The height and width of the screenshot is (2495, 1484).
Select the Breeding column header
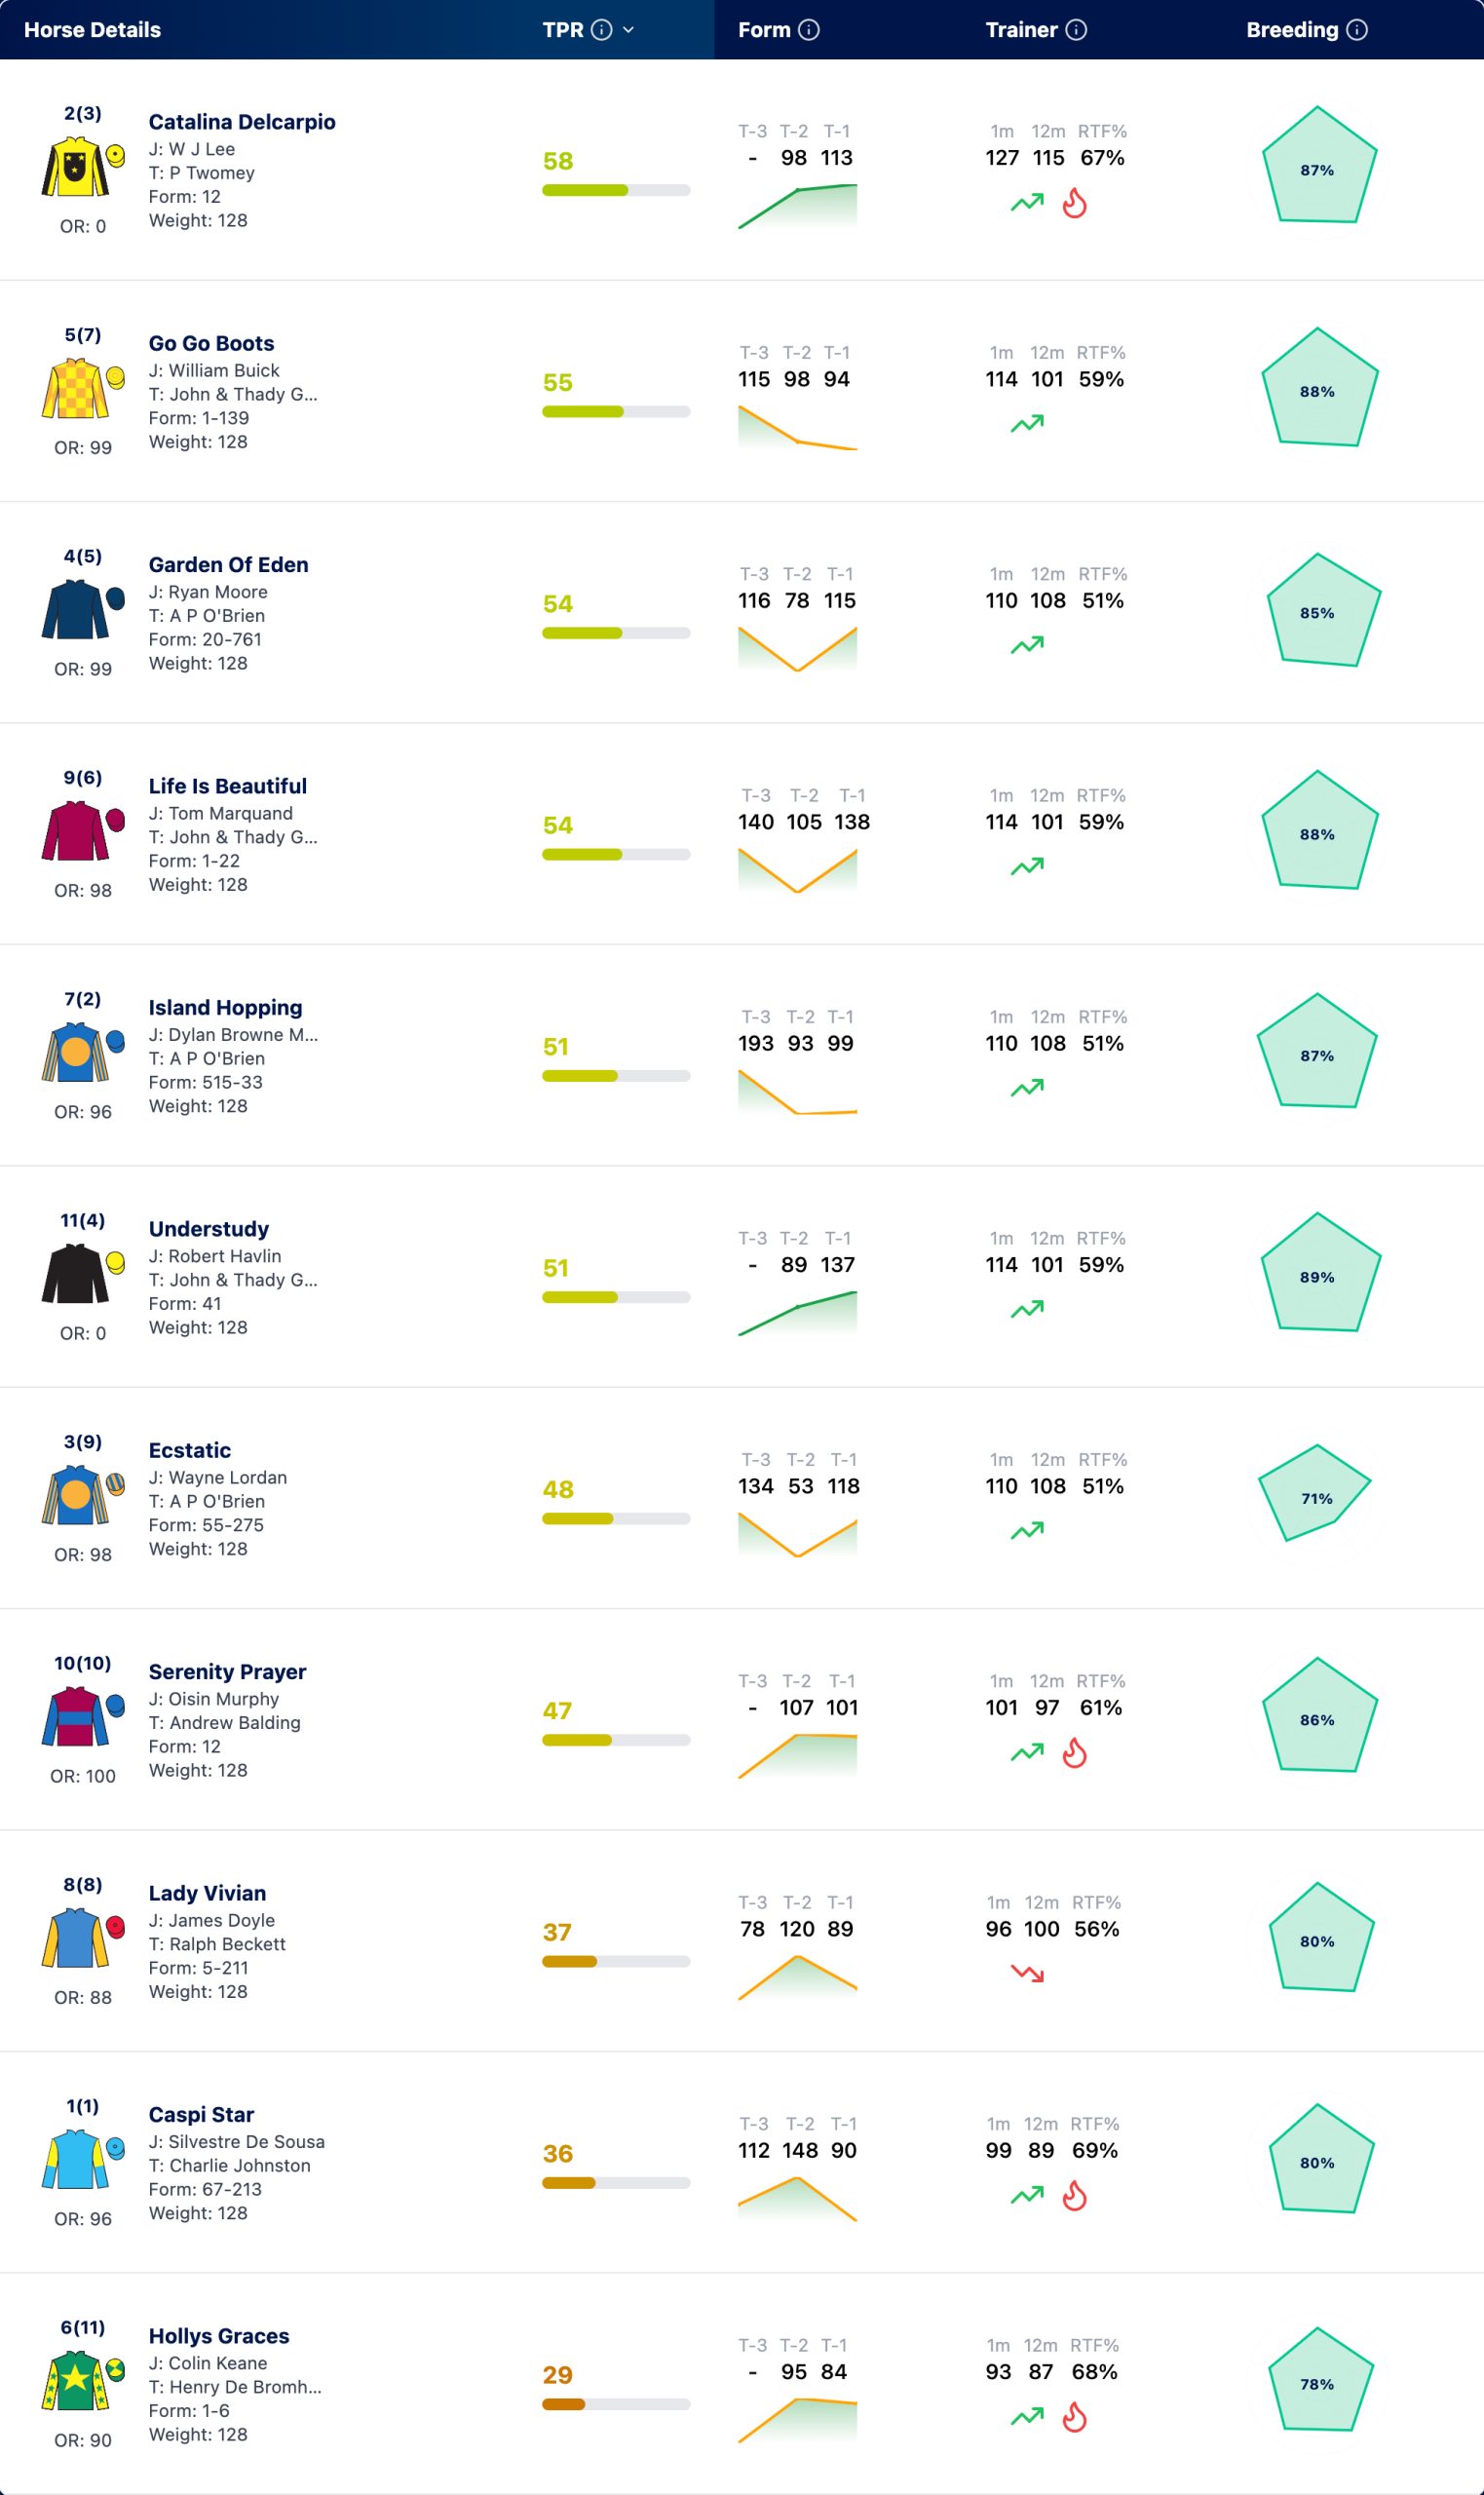[1292, 30]
